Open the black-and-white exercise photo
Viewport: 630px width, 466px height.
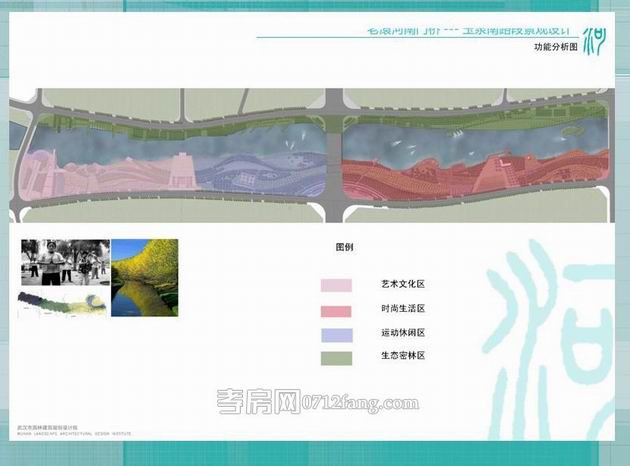coord(65,262)
